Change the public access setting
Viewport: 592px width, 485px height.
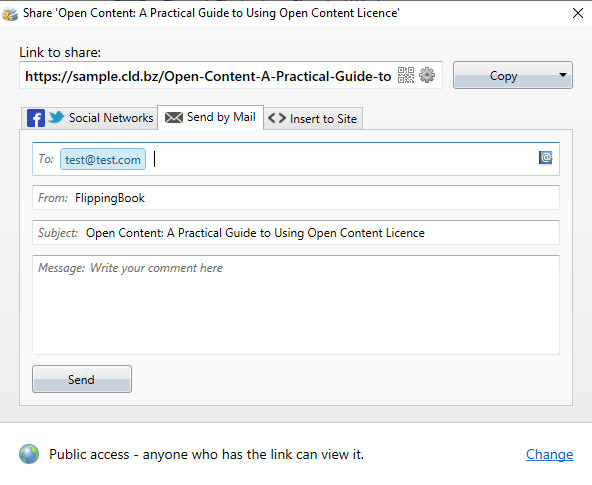(549, 454)
